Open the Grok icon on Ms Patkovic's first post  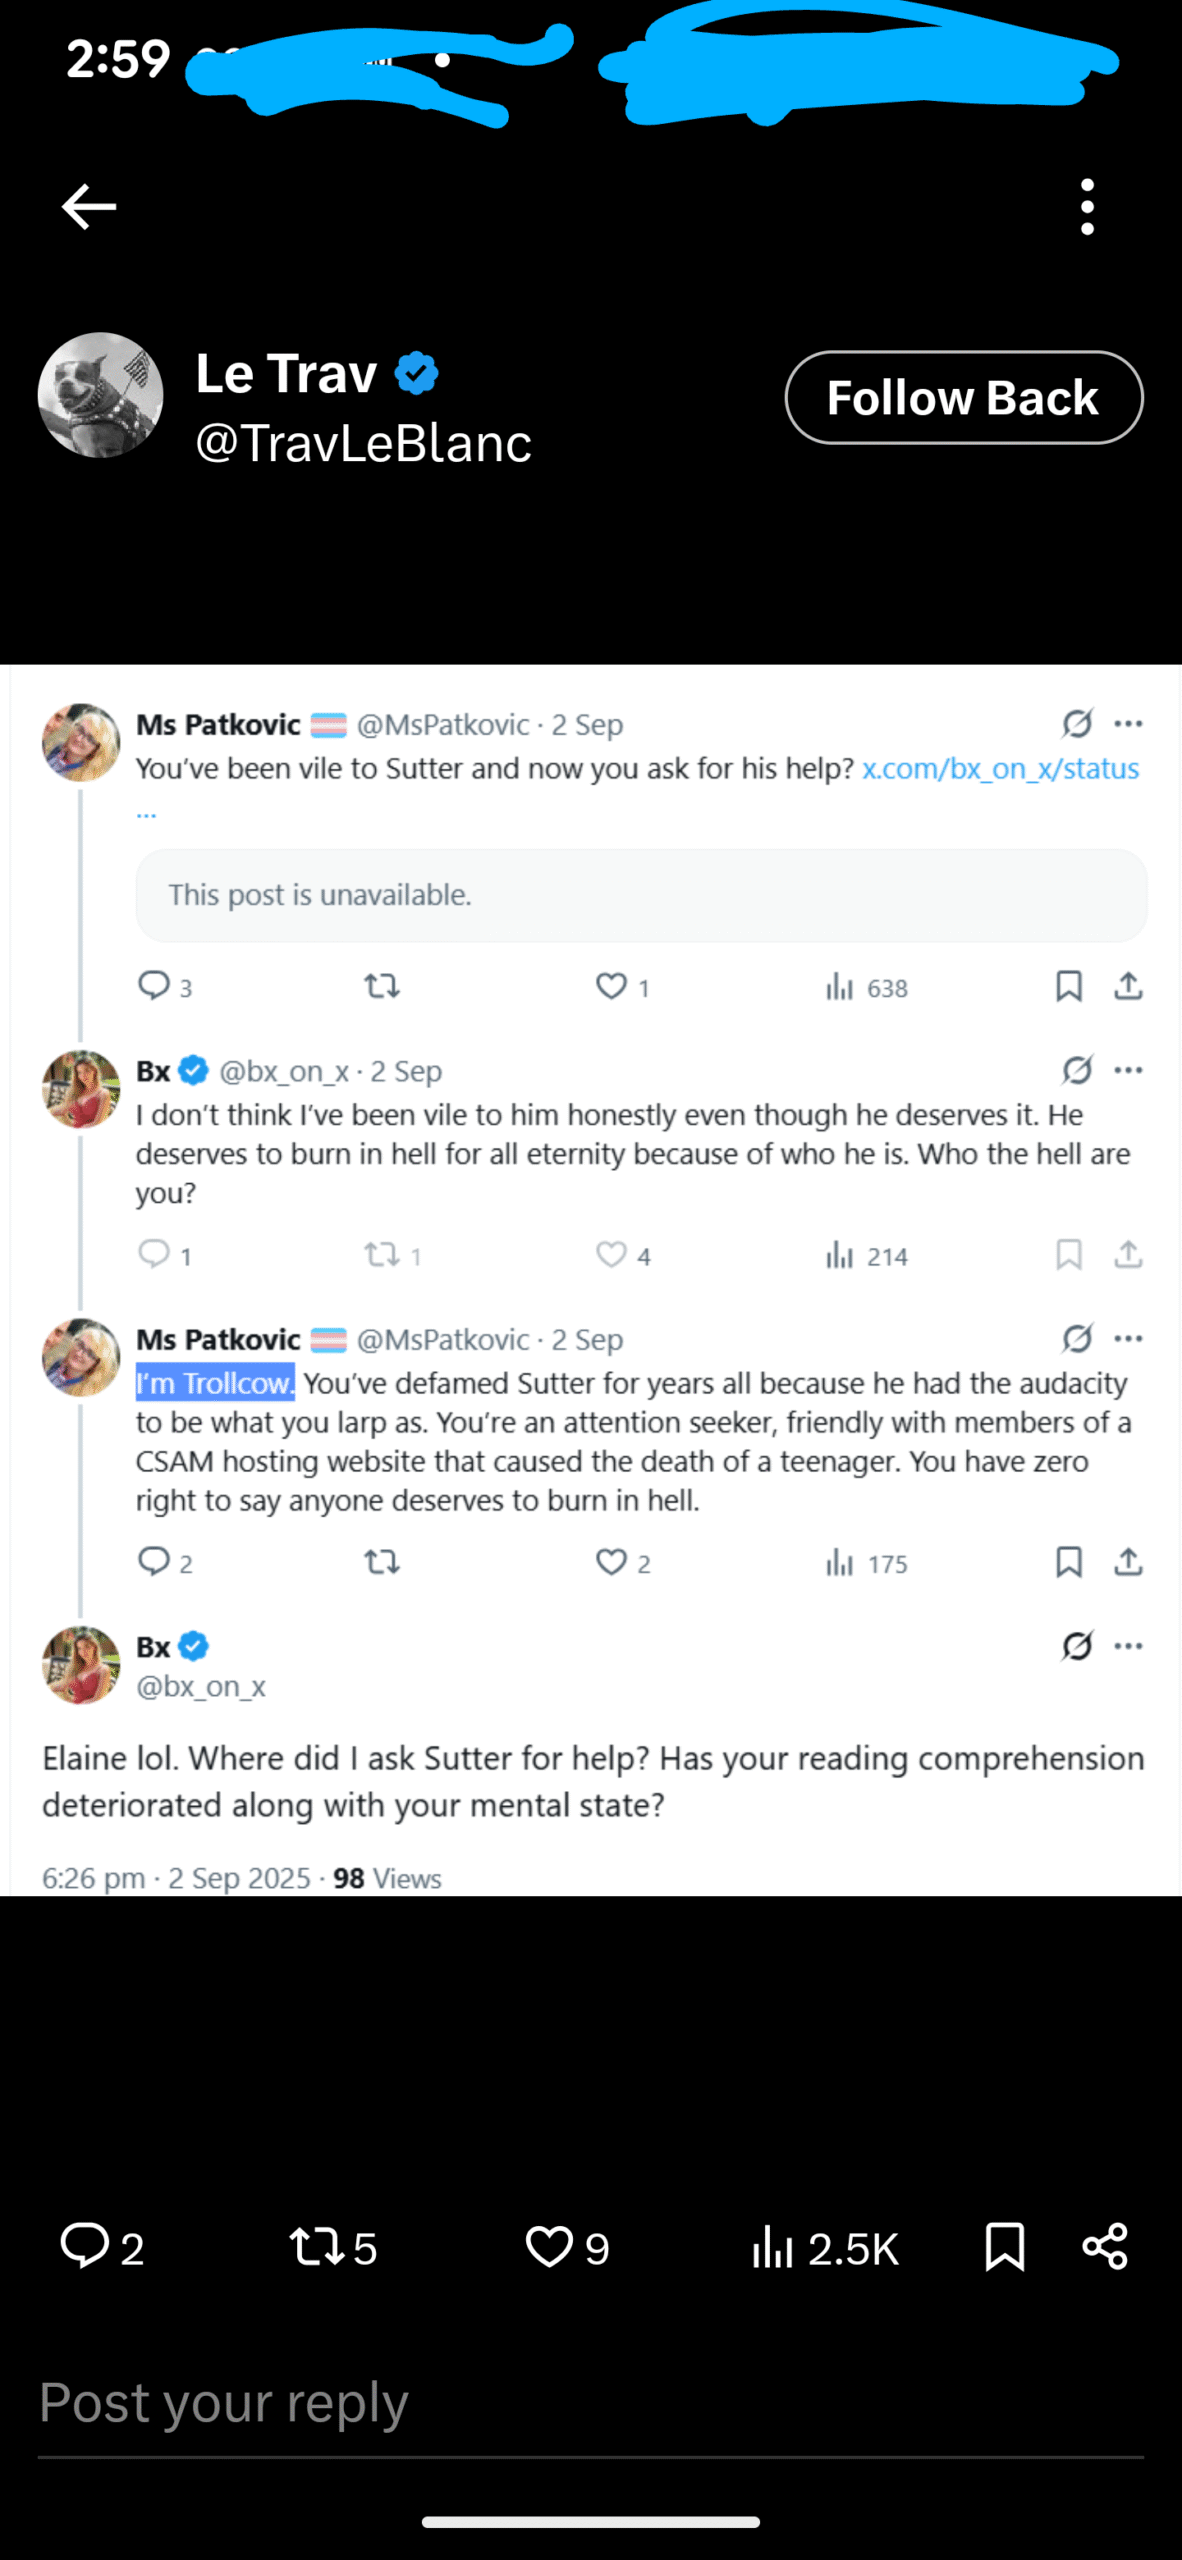tap(1077, 723)
